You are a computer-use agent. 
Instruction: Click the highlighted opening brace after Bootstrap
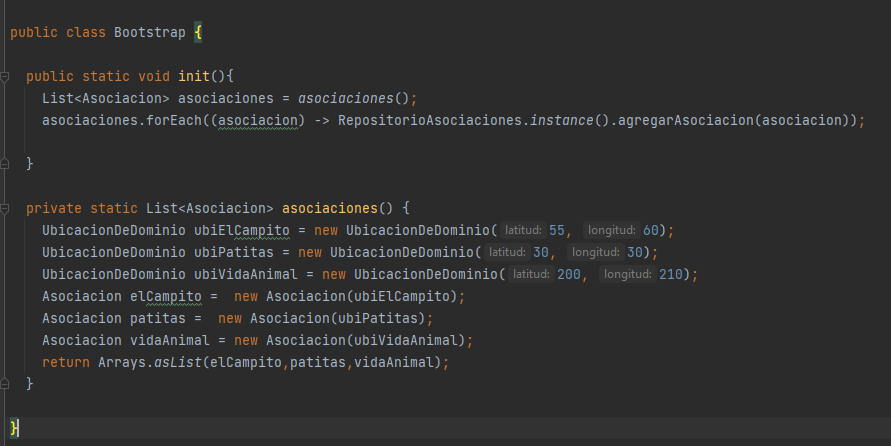(198, 32)
